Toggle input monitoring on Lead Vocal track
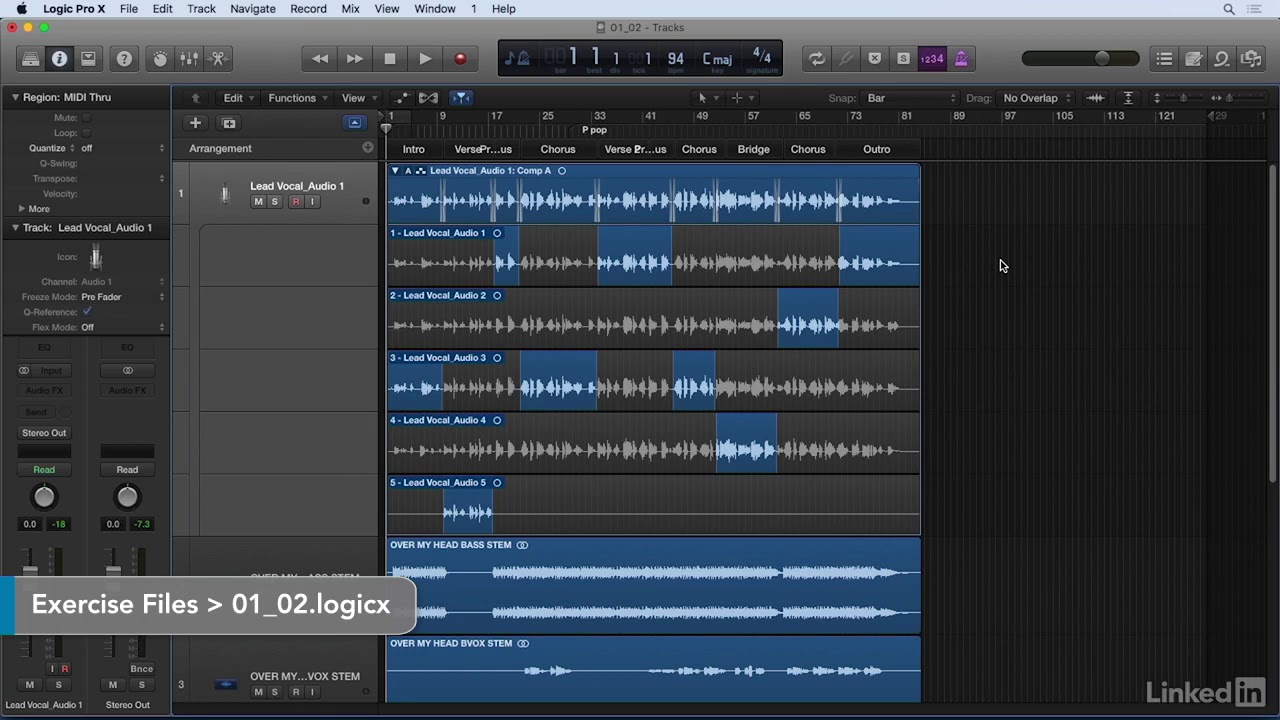Viewport: 1280px width, 720px height. tap(312, 202)
